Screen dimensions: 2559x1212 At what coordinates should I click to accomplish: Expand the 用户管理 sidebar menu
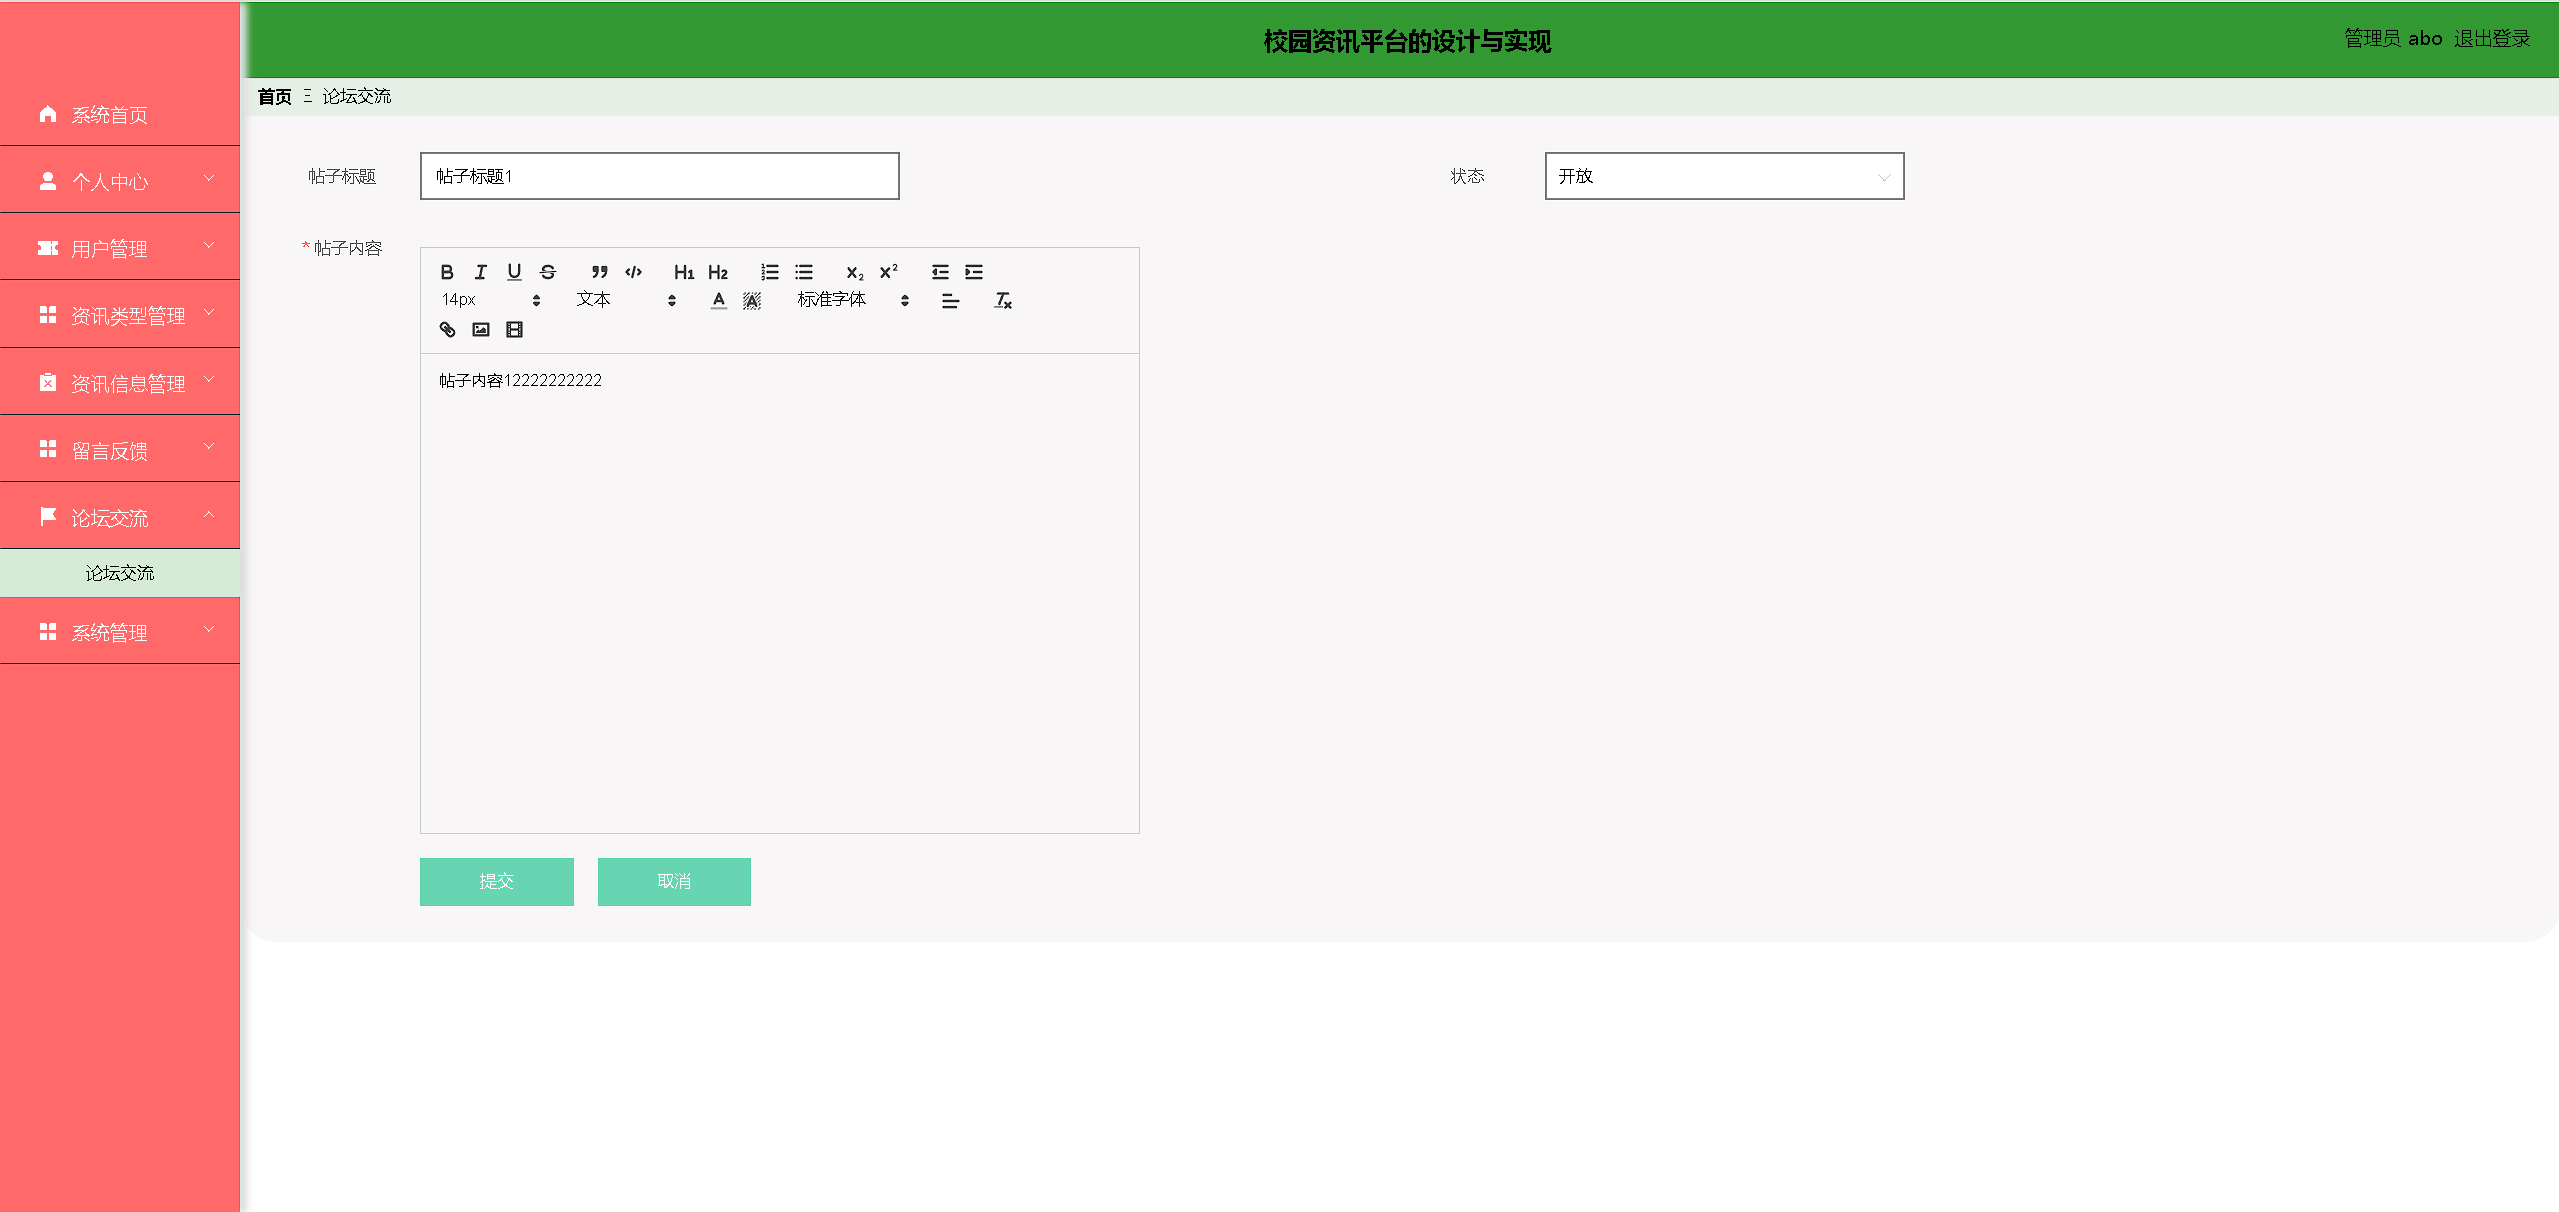120,247
